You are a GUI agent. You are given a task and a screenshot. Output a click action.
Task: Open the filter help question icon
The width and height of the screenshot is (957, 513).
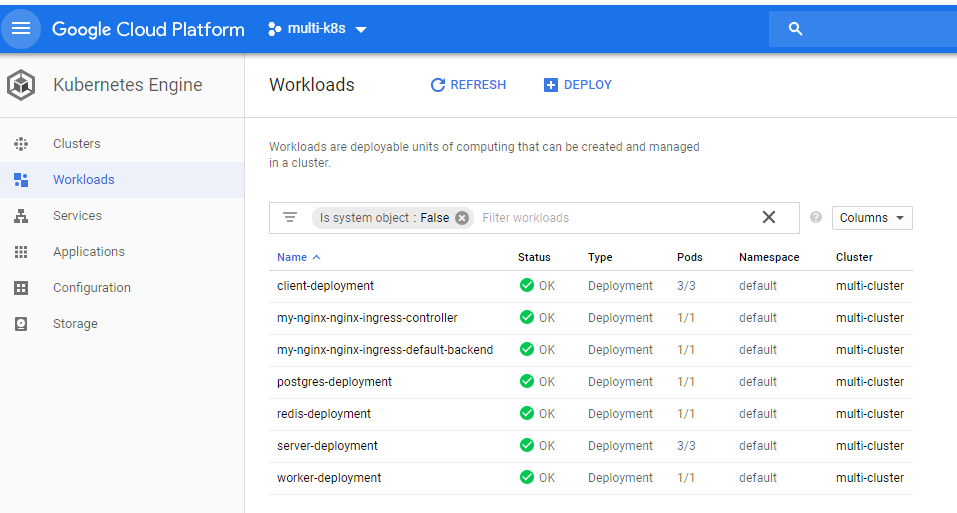pos(815,218)
